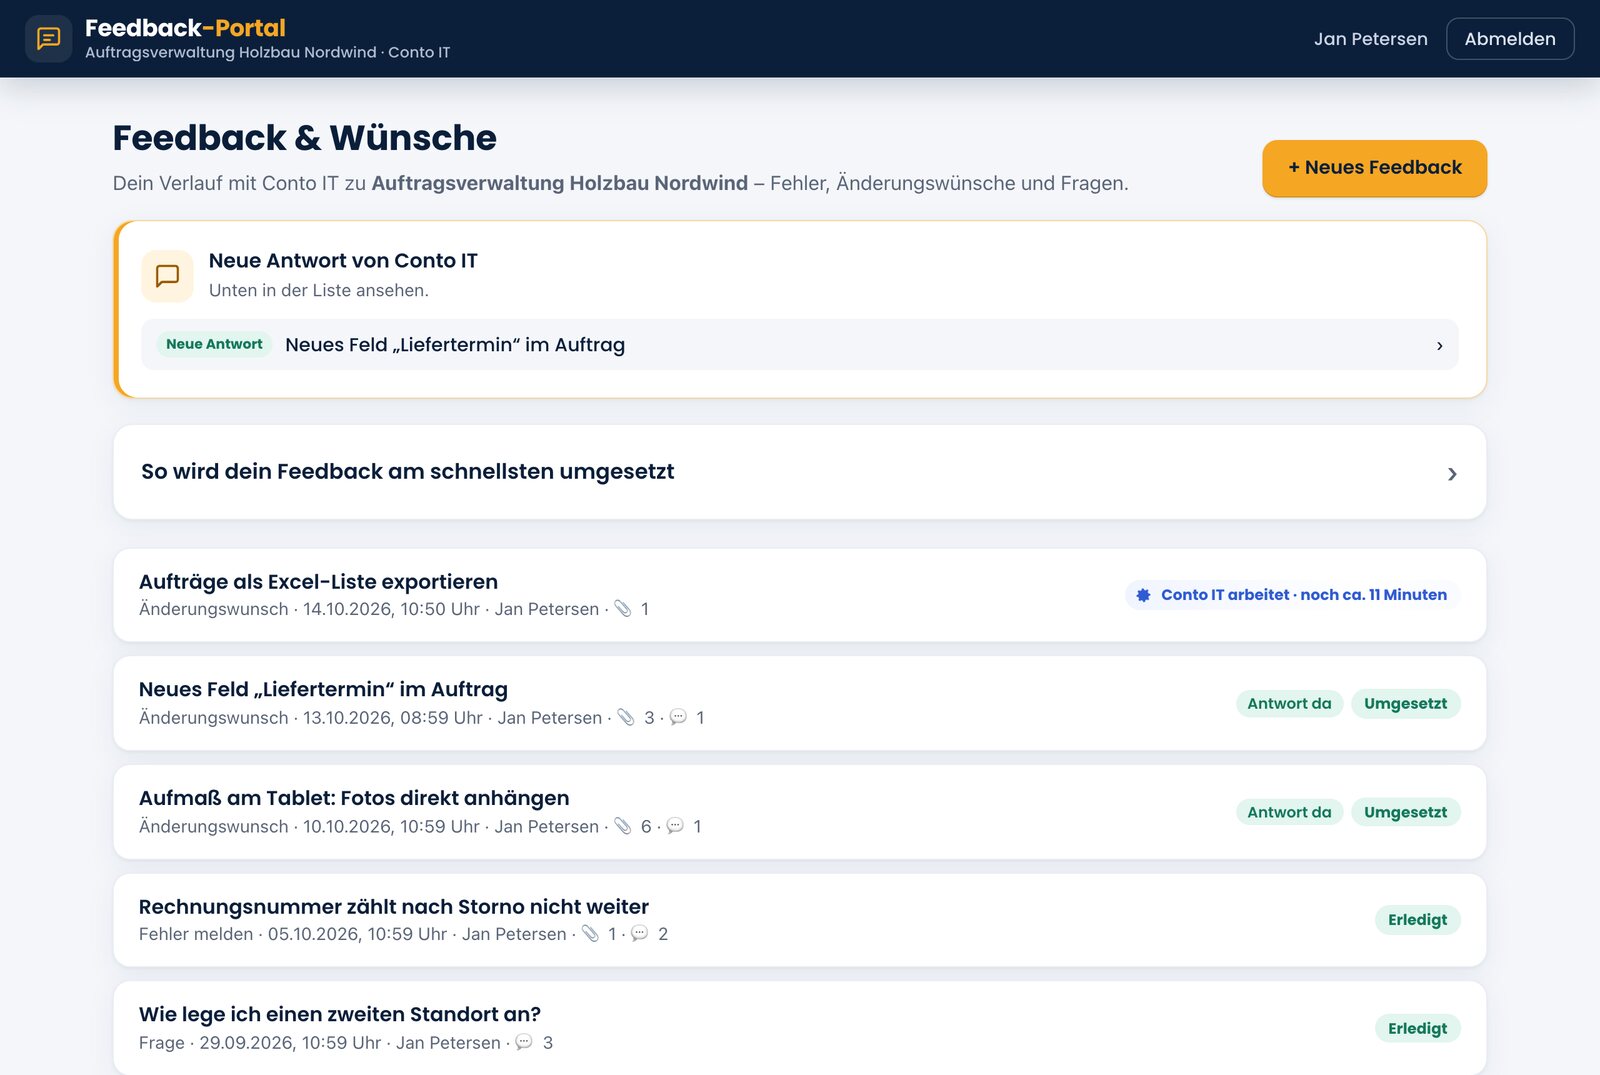Click the date '05.10.2026, 10:59 Uhr'
This screenshot has height=1075, width=1600.
click(357, 934)
